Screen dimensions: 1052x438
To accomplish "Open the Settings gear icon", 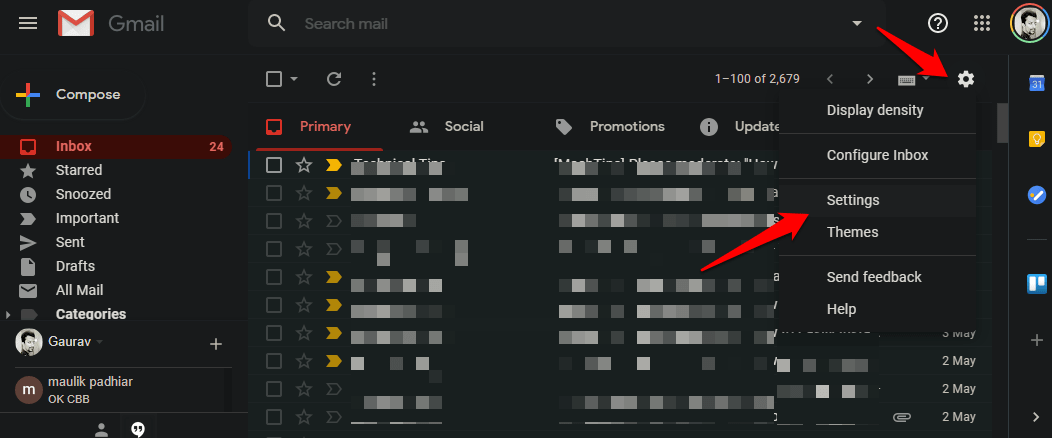I will 965,79.
